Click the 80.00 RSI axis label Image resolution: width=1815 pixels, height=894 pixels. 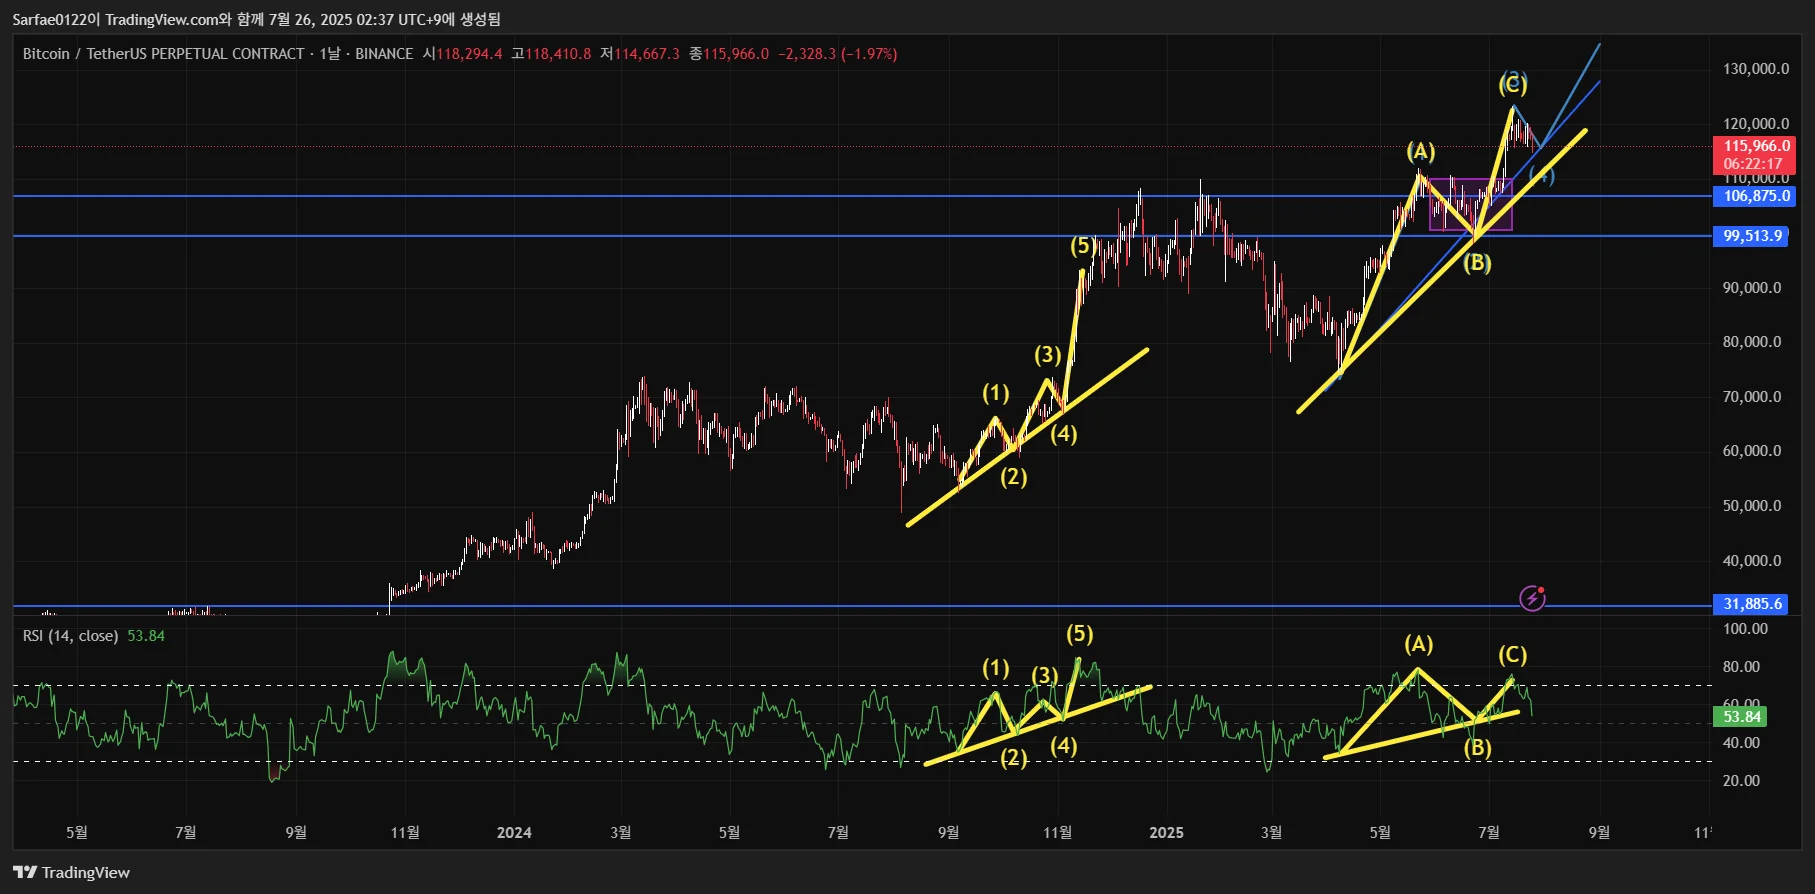tap(1741, 667)
